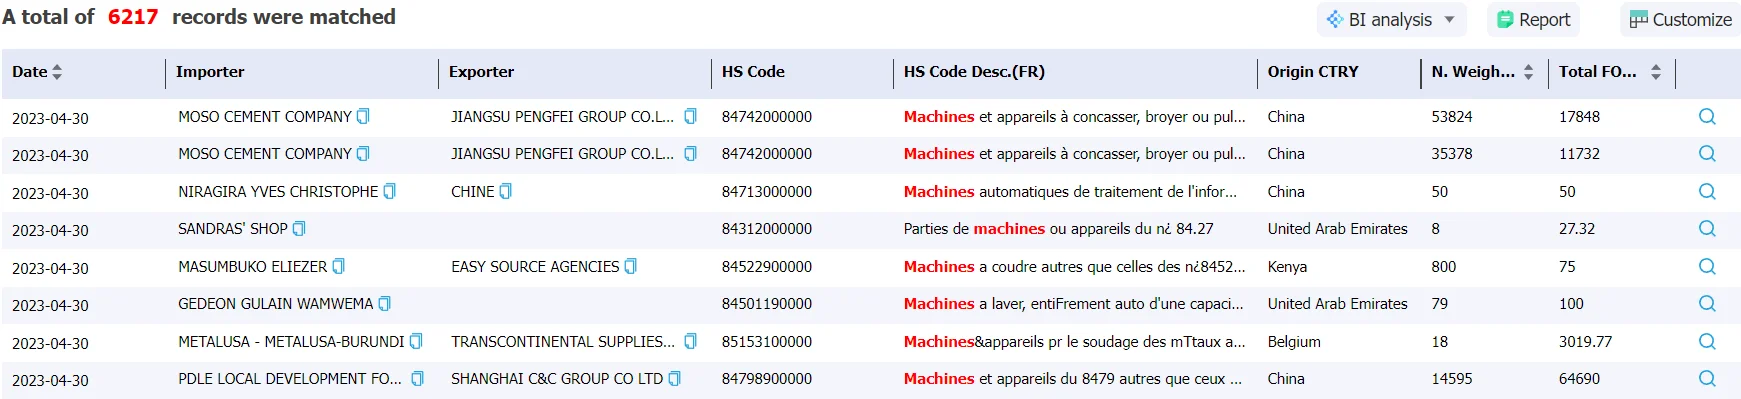
Task: Open exporter EASY SOURCE AGENCIES
Action: pos(535,267)
